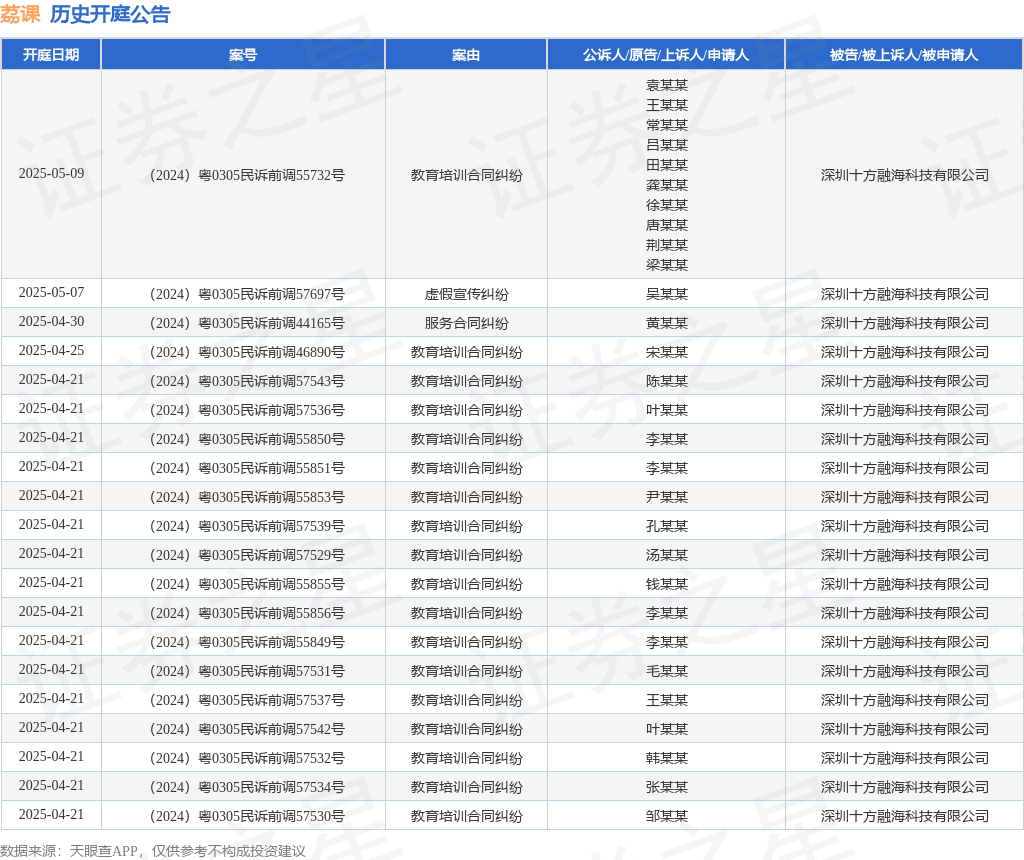This screenshot has height=860, width=1024.
Task: Click the 被告/被上诉人/被申请人 header
Action: point(903,55)
